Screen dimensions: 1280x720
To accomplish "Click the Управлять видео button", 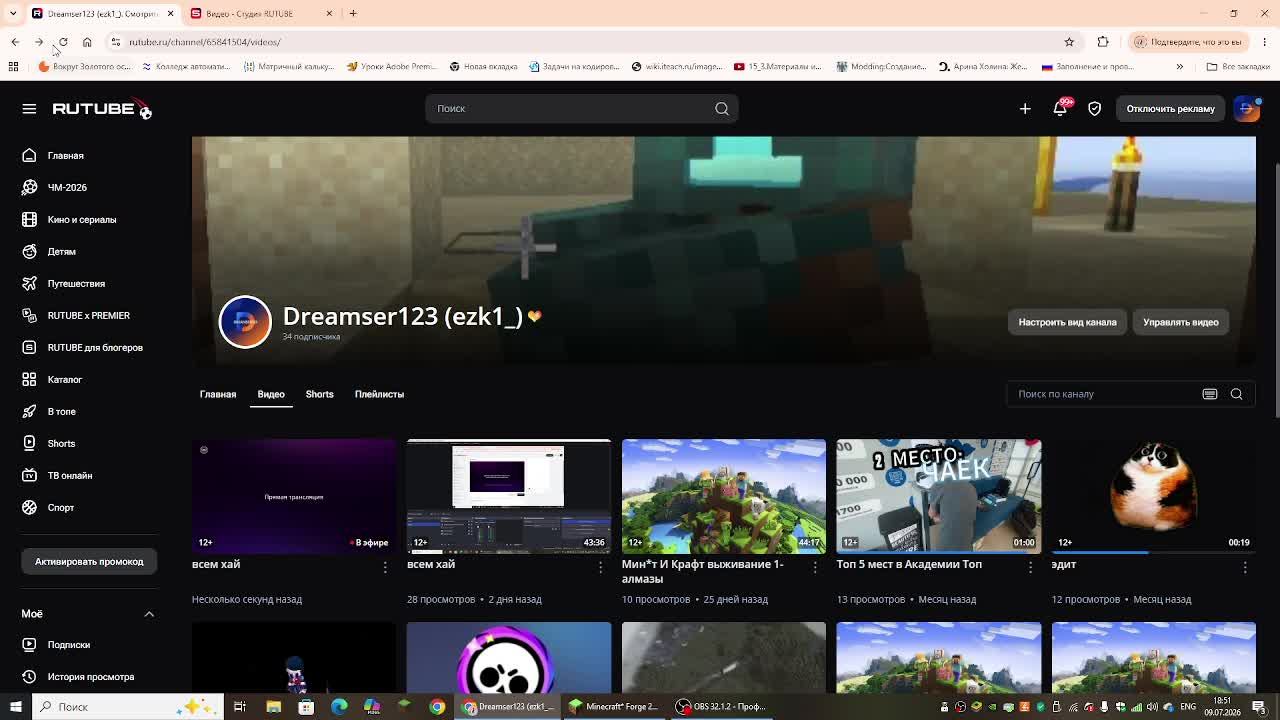I will [x=1181, y=322].
